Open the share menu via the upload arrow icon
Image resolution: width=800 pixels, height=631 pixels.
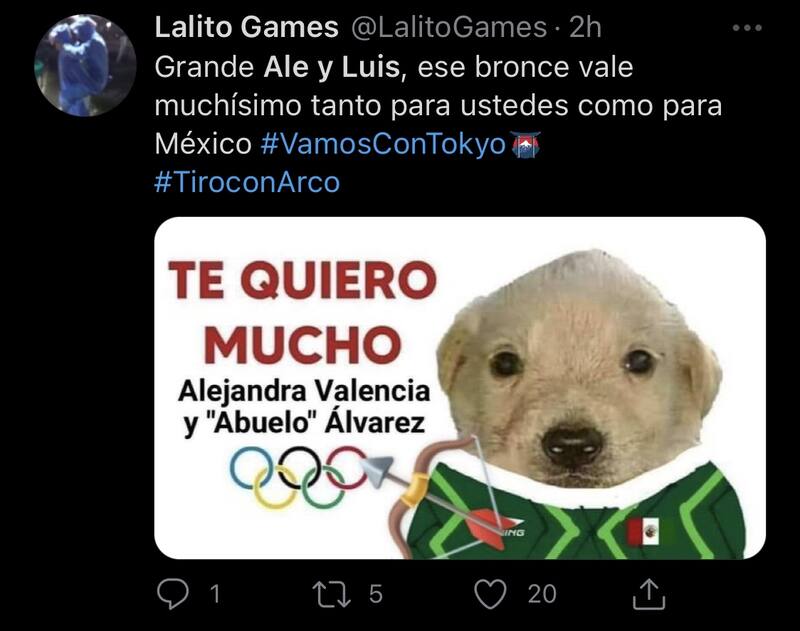[x=648, y=594]
